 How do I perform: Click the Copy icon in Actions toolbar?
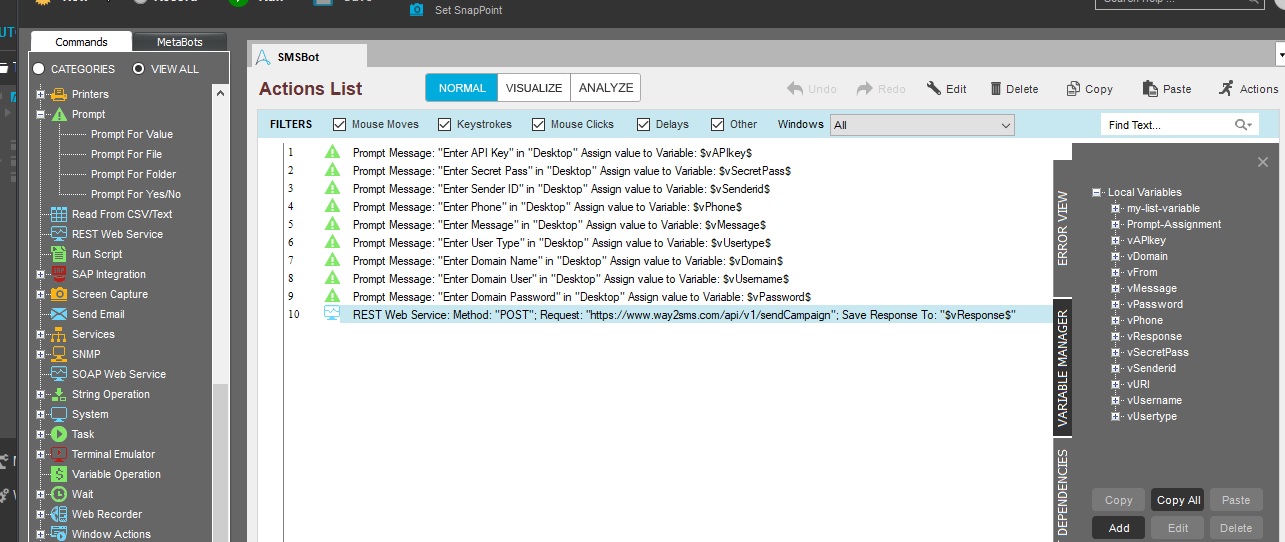[x=1073, y=88]
